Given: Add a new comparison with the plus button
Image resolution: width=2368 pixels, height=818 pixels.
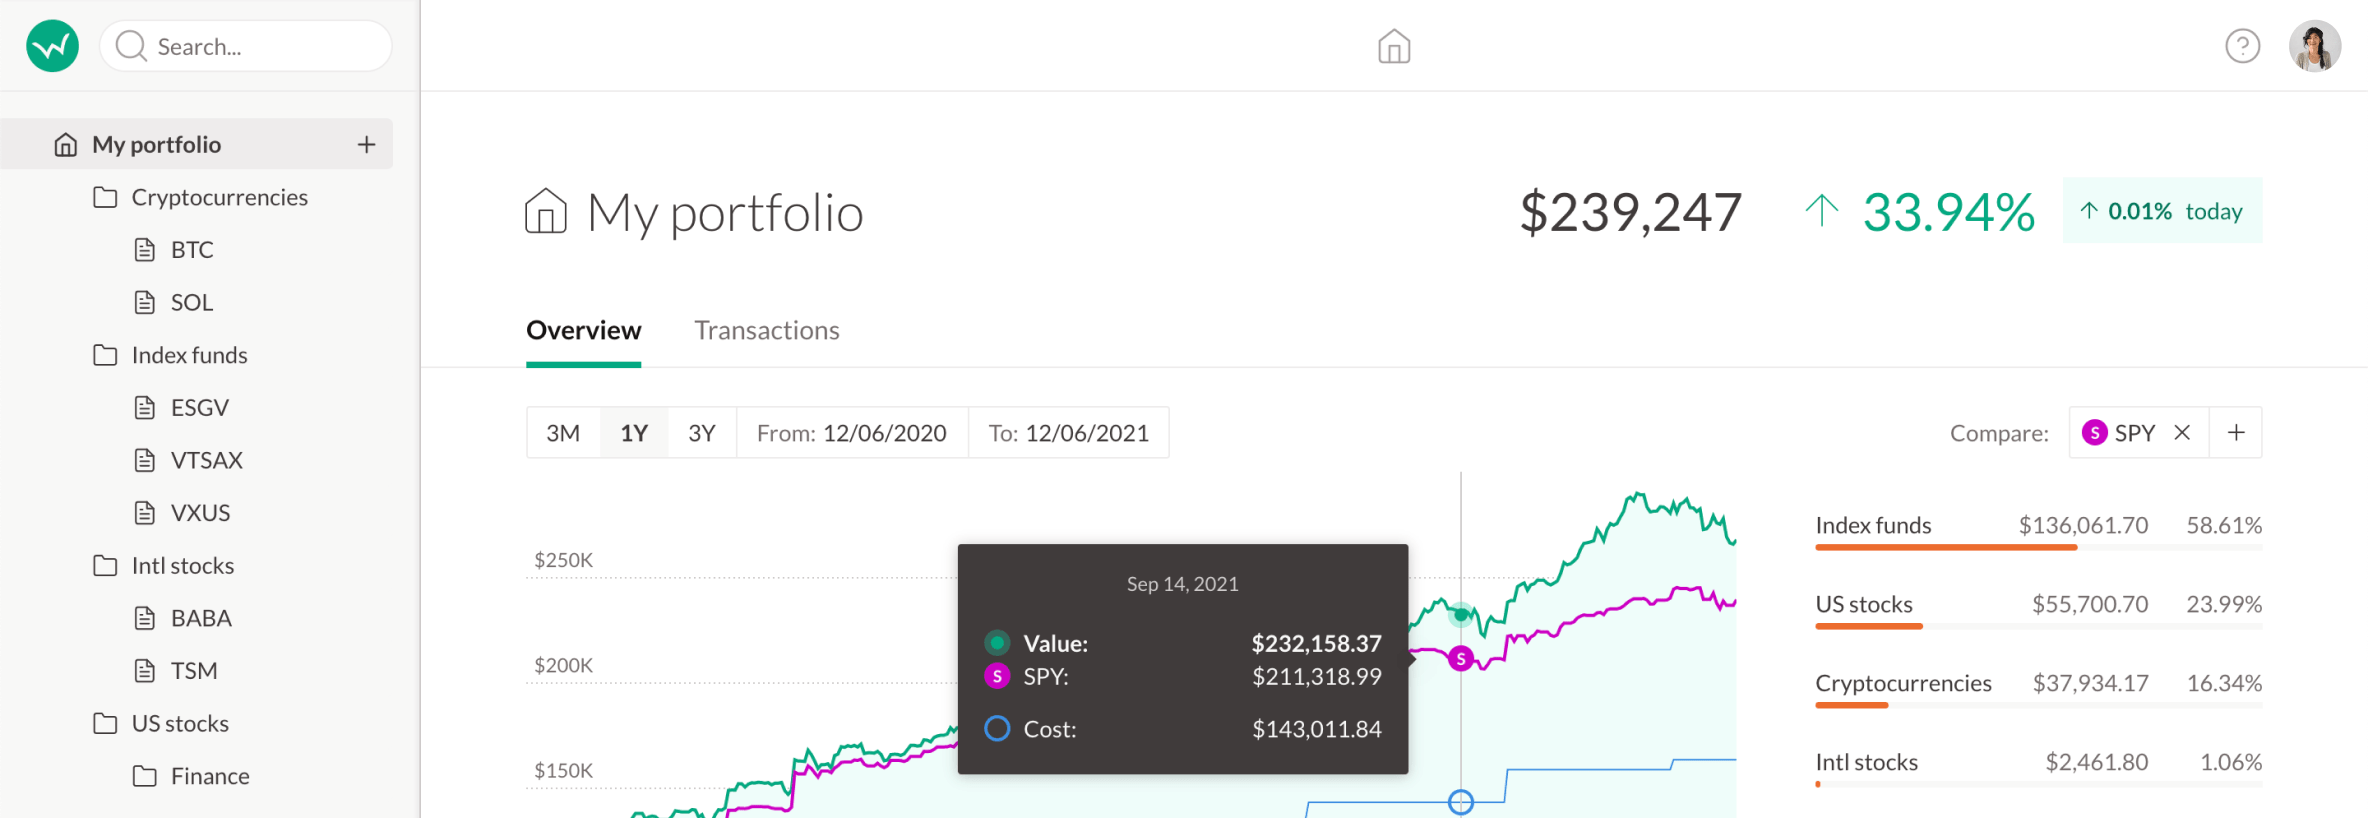Looking at the screenshot, I should (x=2237, y=432).
